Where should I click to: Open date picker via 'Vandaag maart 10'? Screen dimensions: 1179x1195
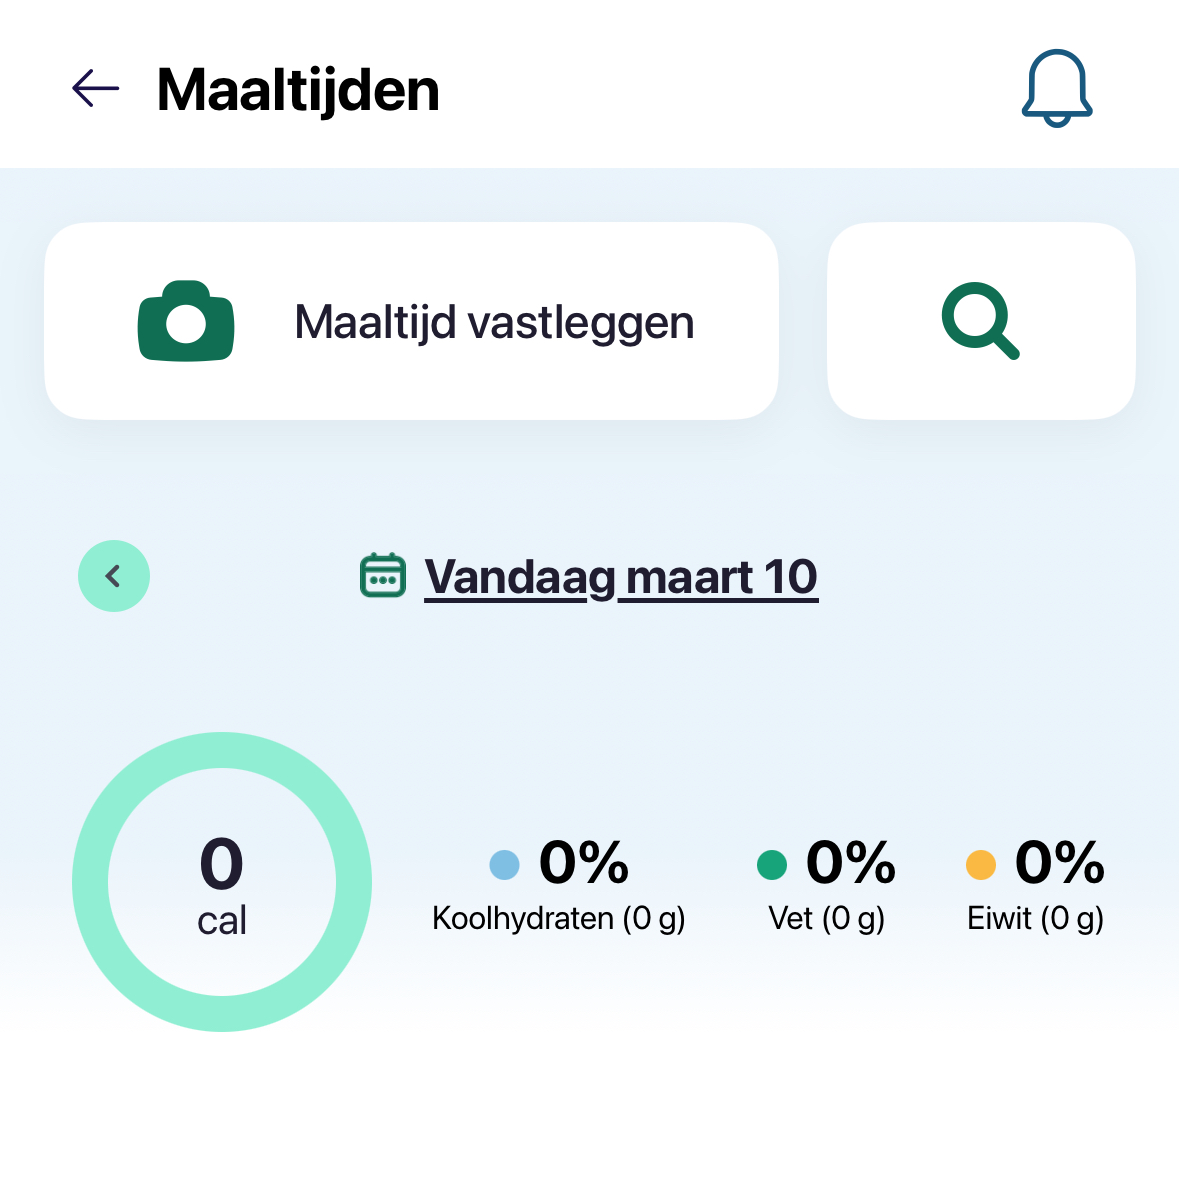(621, 577)
